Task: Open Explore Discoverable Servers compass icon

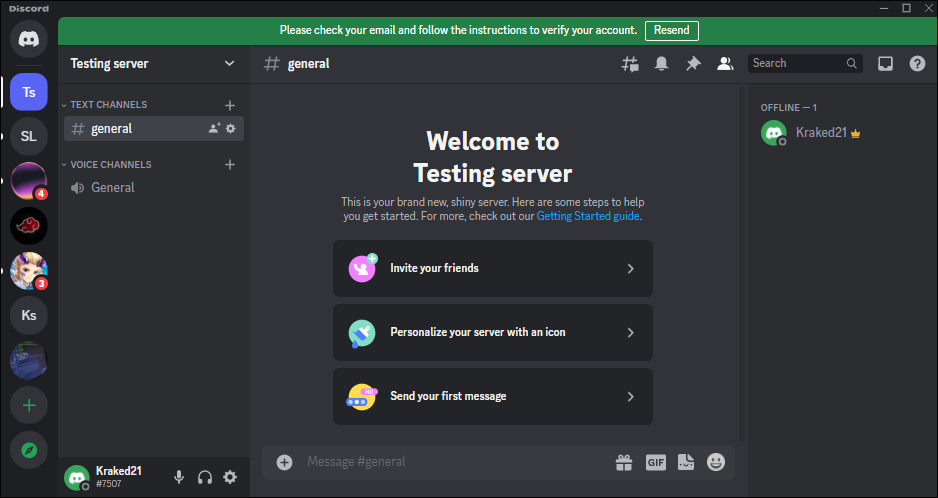Action: coord(29,450)
